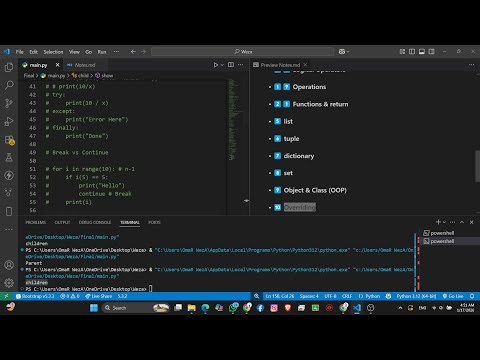Select the 'Final' folder breadcrumb
The image size is (480, 360).
tap(29, 76)
